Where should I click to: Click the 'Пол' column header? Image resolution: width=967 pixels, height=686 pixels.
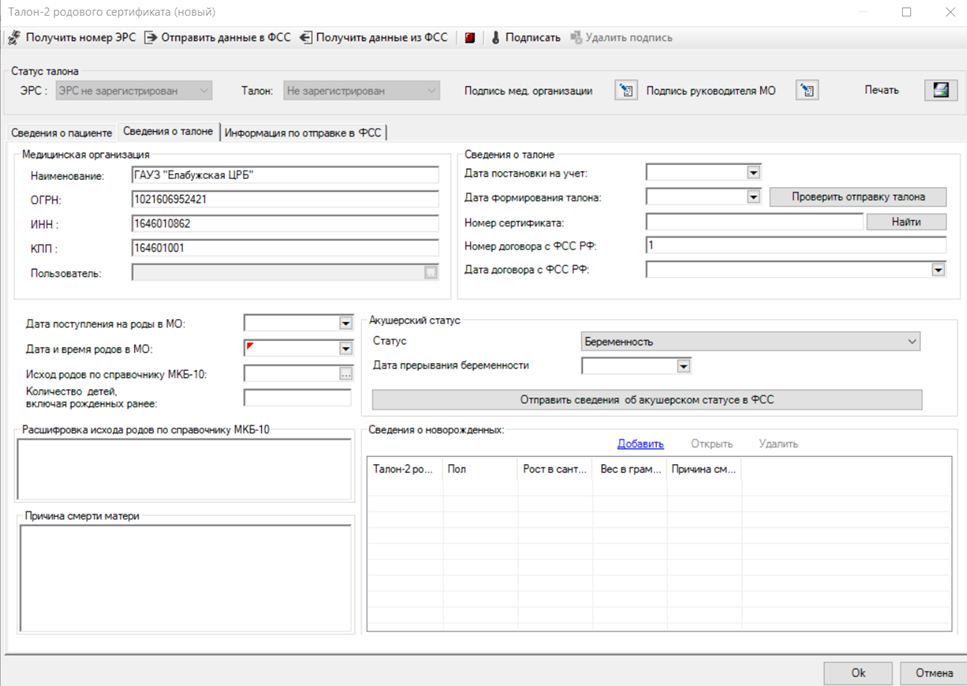click(480, 469)
